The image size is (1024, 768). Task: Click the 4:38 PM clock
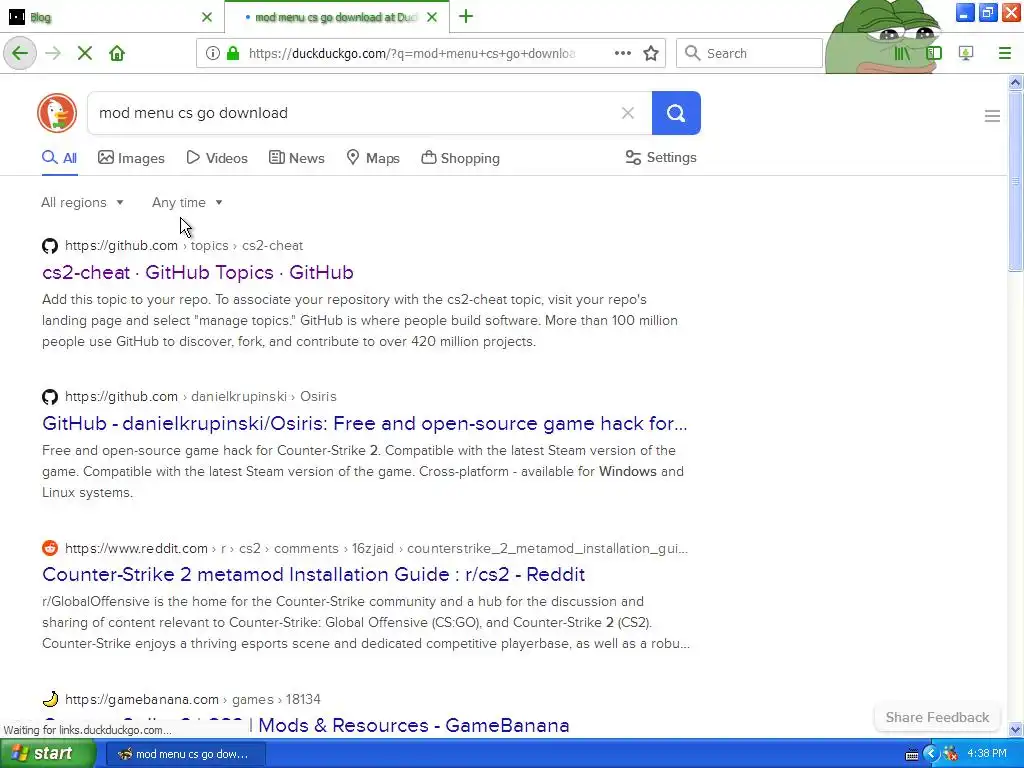(987, 754)
